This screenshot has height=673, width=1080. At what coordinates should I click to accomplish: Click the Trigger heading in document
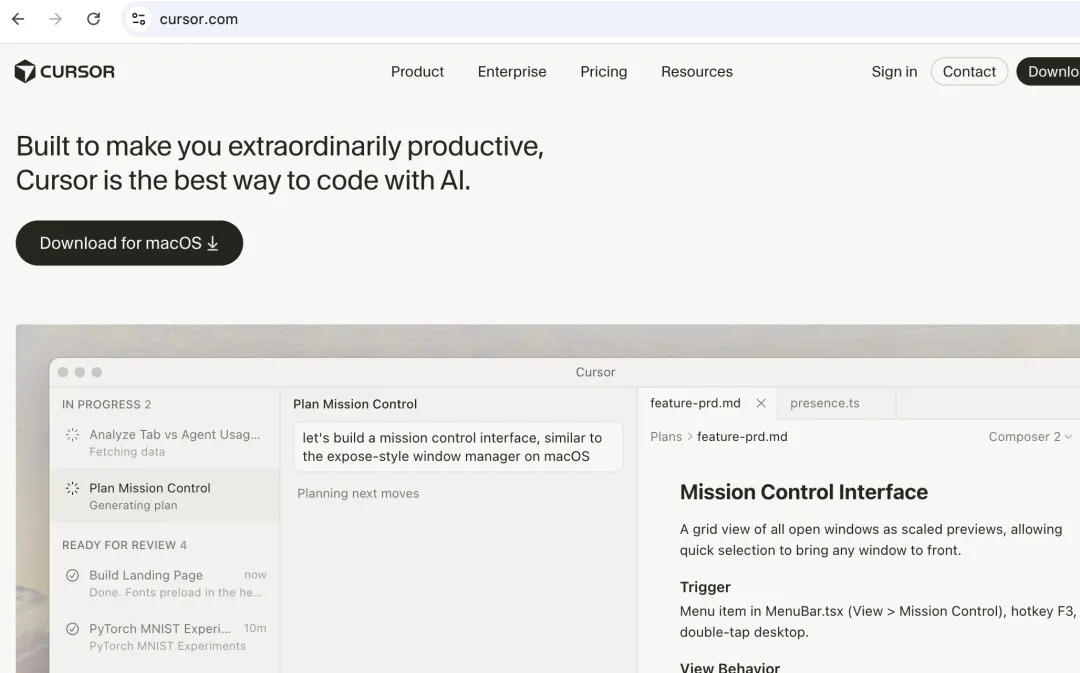pos(705,587)
